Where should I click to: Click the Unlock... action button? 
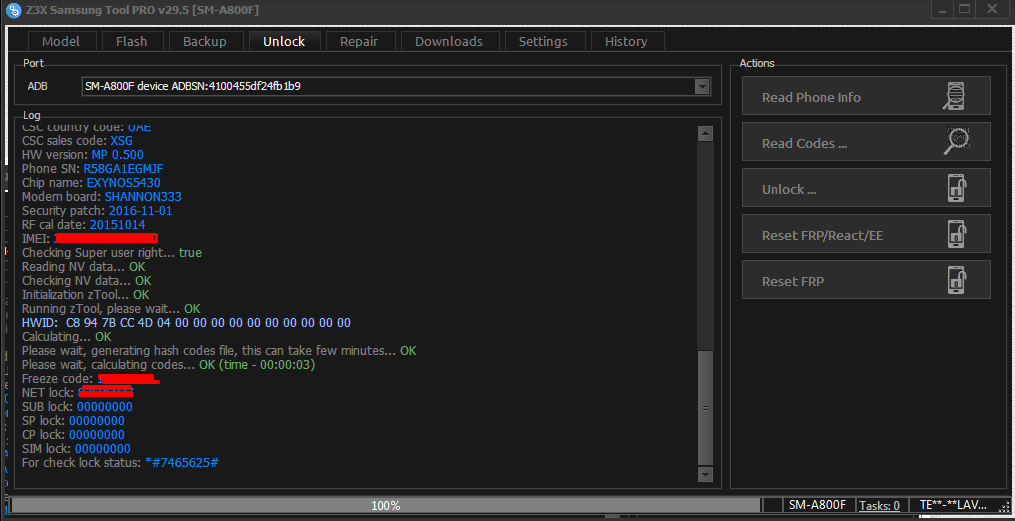(x=865, y=189)
